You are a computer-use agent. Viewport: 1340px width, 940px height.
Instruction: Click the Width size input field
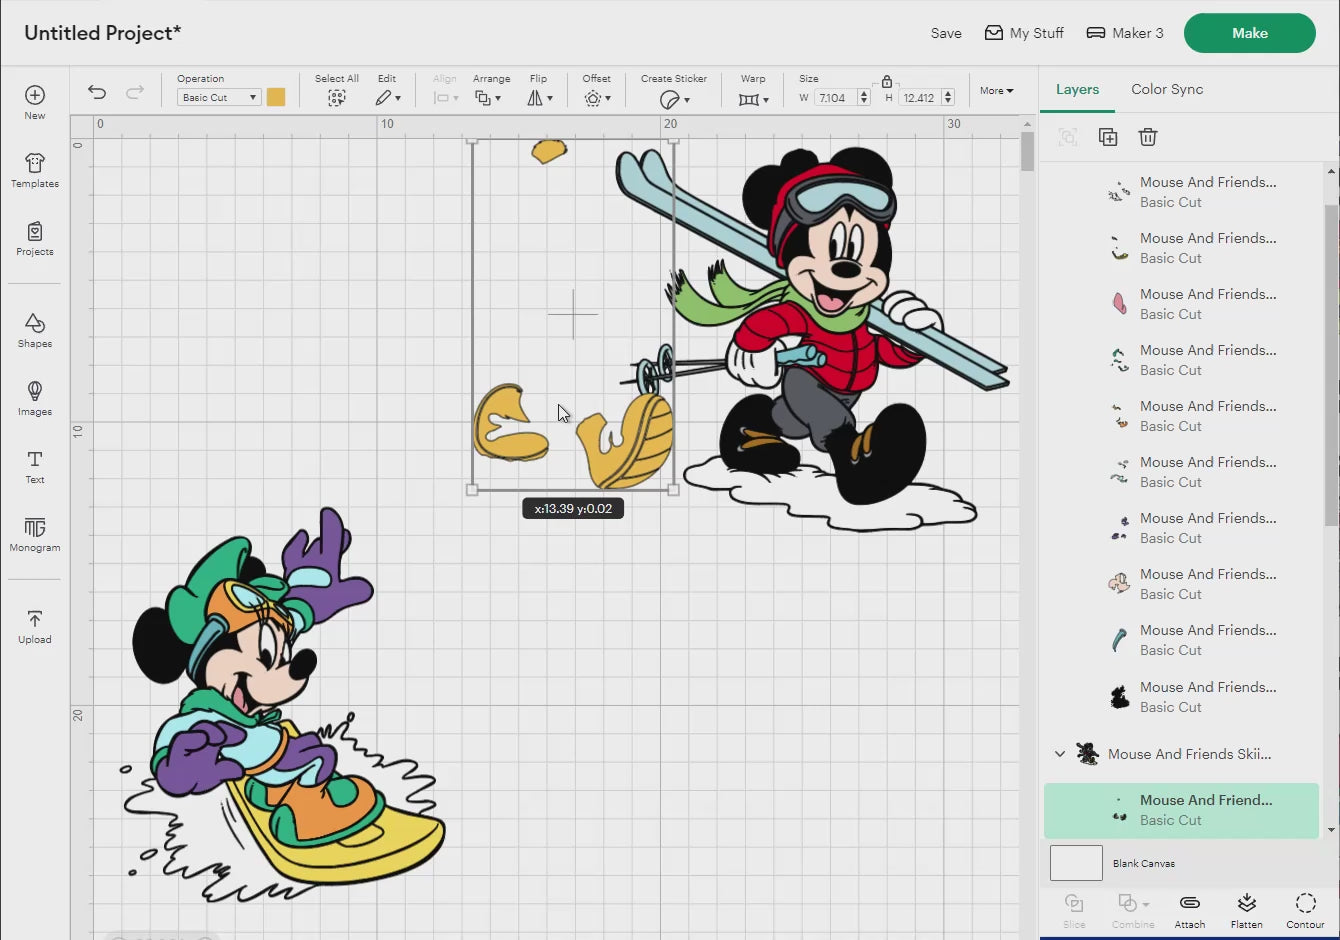coord(834,98)
